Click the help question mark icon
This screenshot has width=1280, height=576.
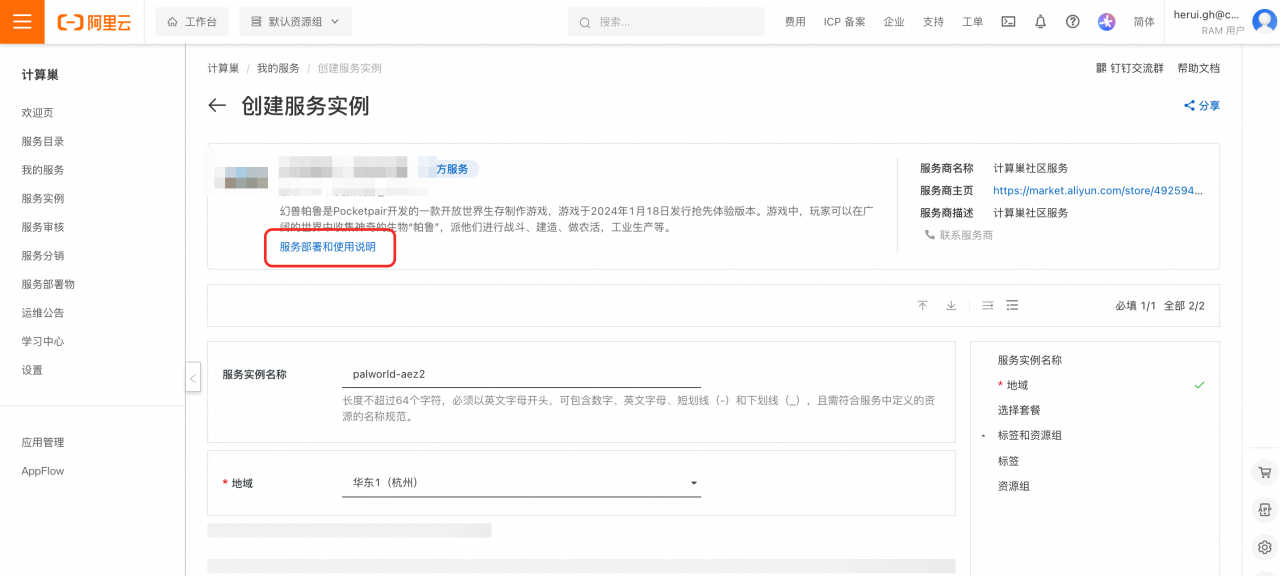pyautogui.click(x=1073, y=22)
